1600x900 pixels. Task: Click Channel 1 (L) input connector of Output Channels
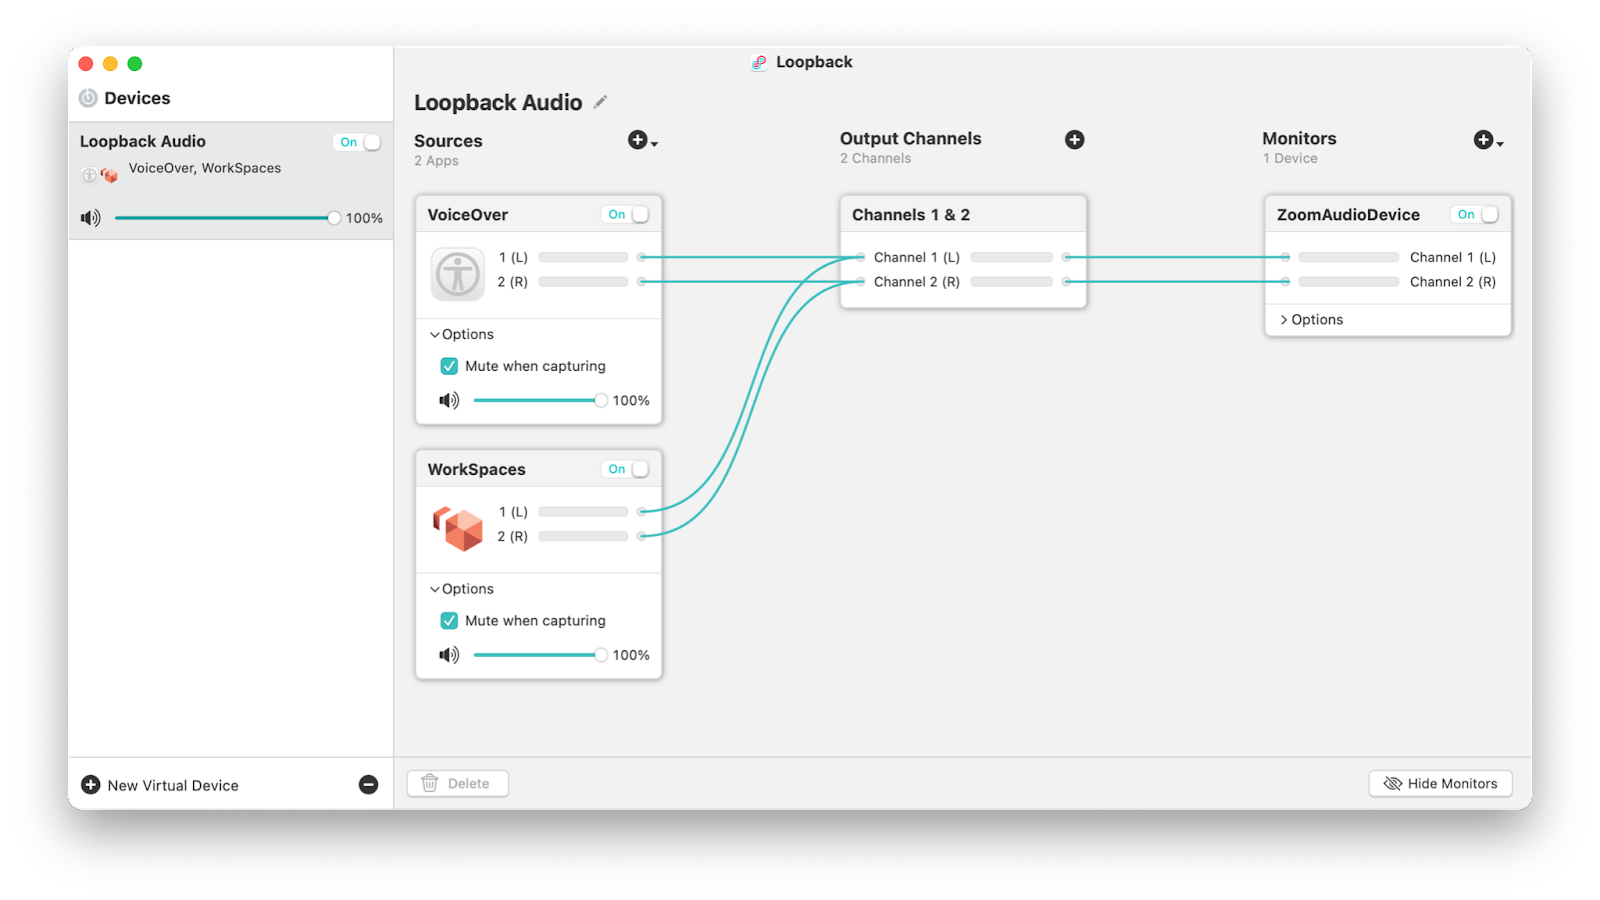tap(860, 257)
